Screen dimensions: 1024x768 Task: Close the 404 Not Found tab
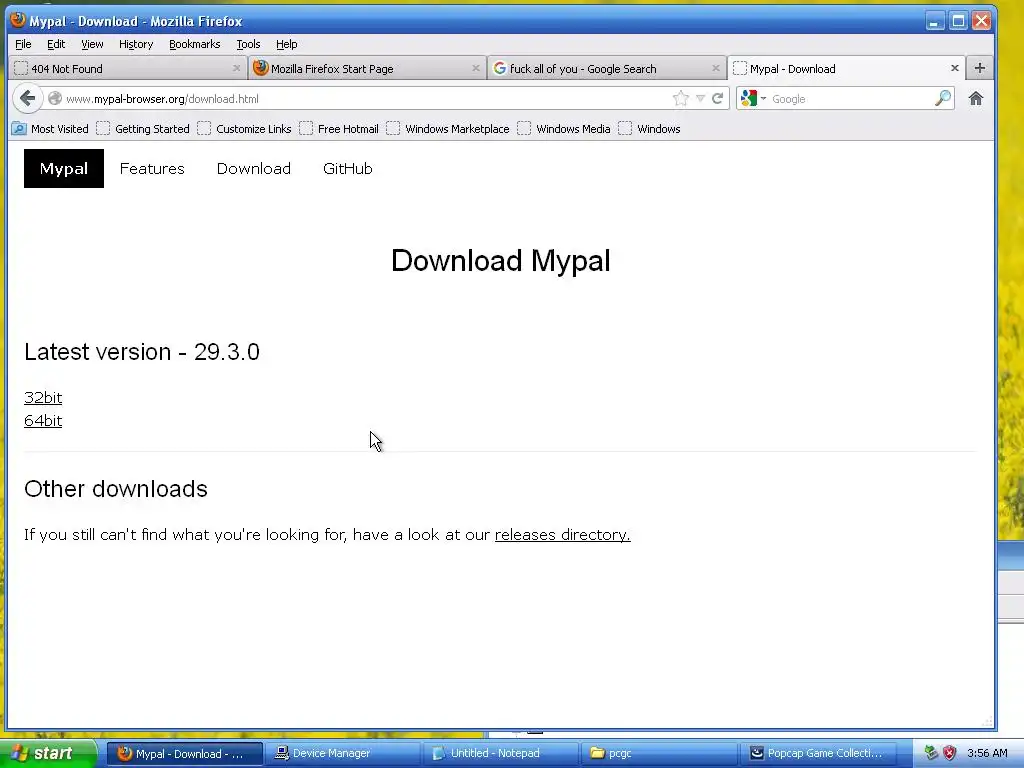click(236, 68)
